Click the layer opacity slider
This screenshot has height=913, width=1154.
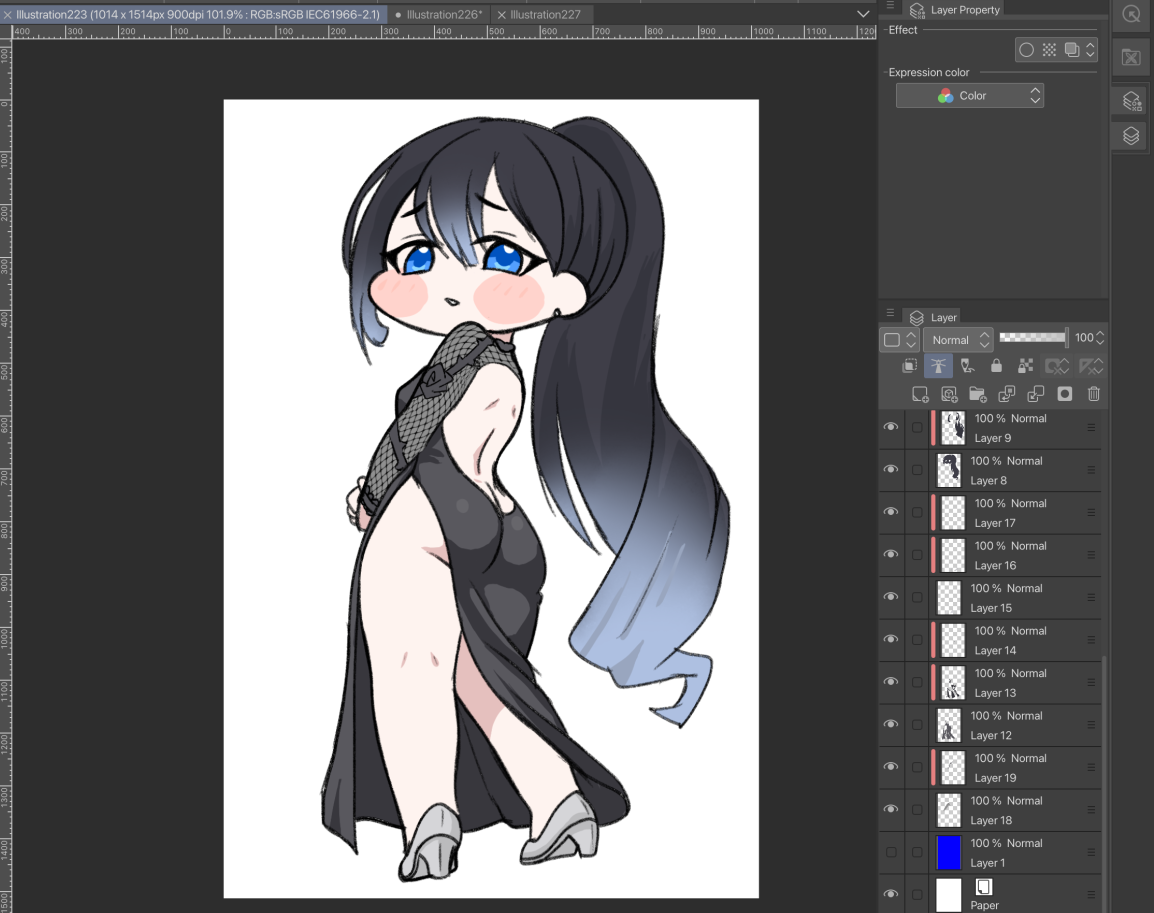[x=1033, y=337]
